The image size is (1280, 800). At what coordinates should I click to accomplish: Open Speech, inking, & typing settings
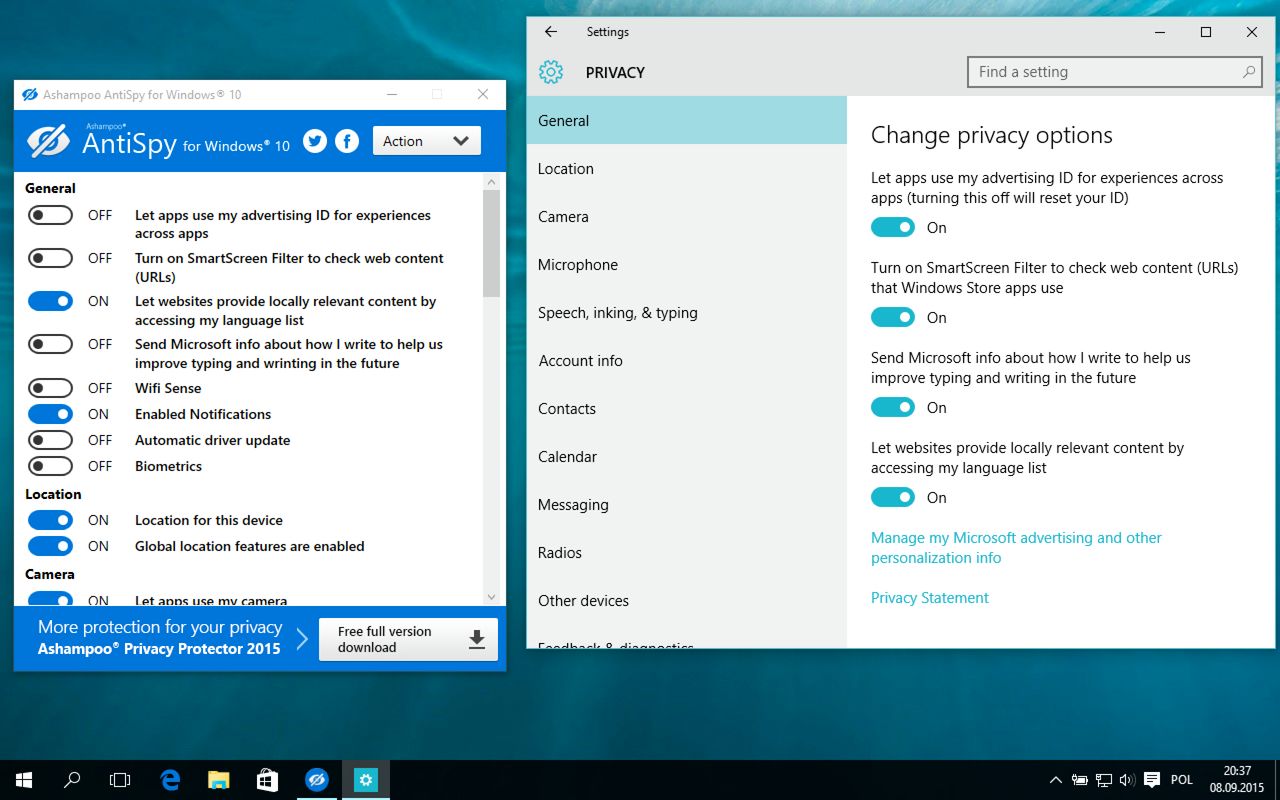(687, 313)
